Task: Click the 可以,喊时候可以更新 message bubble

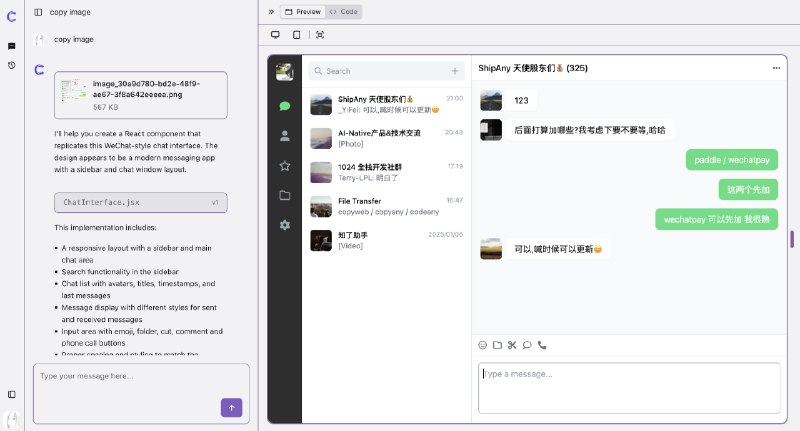Action: [558, 249]
